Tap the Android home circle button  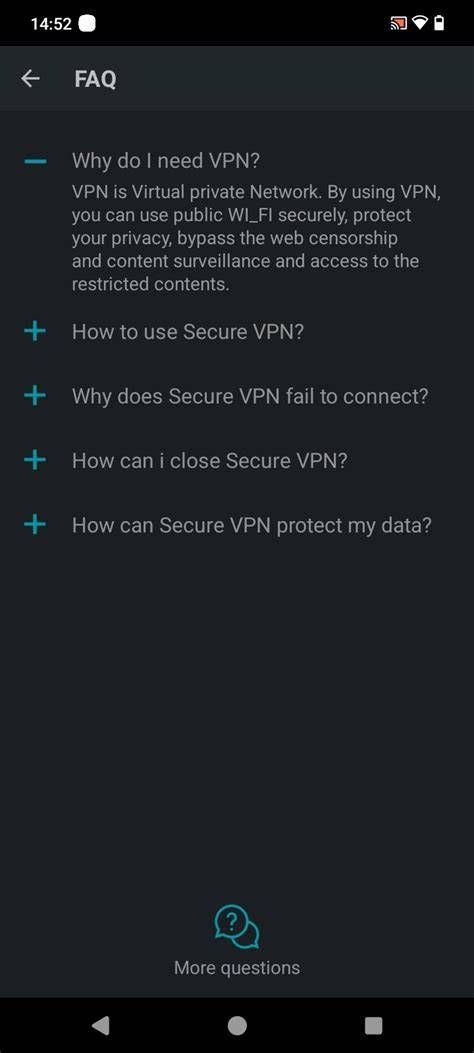point(237,1025)
